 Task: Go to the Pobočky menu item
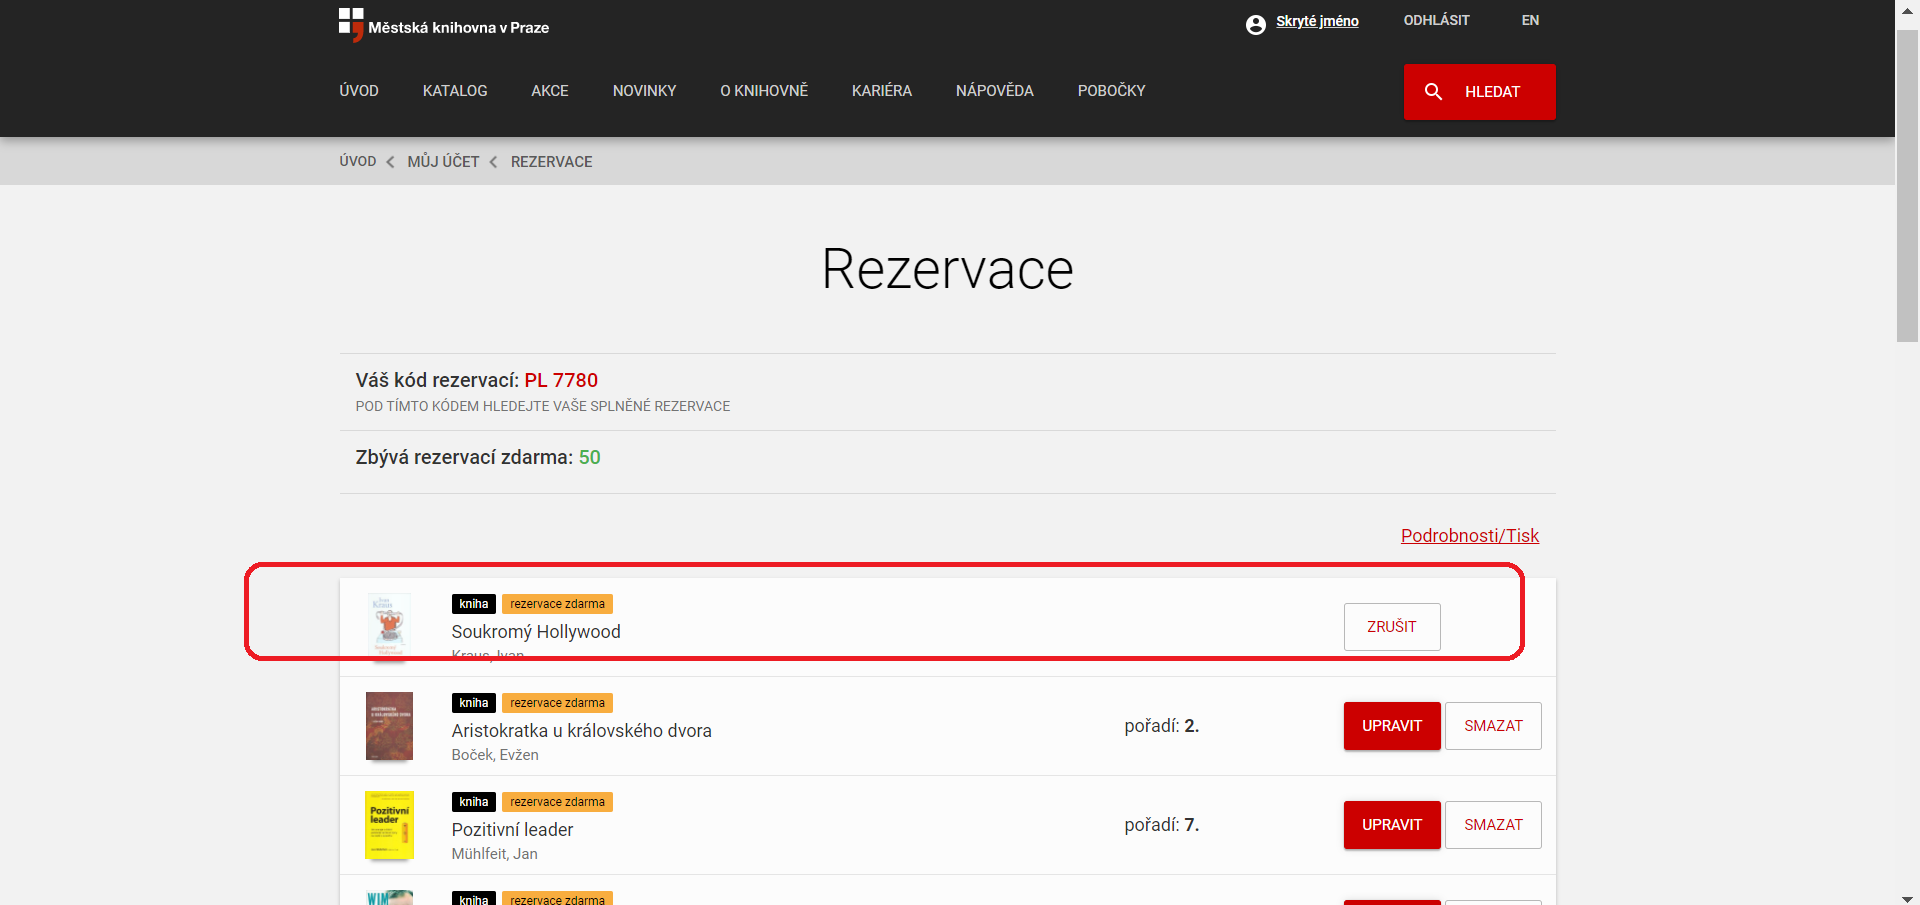pos(1111,91)
